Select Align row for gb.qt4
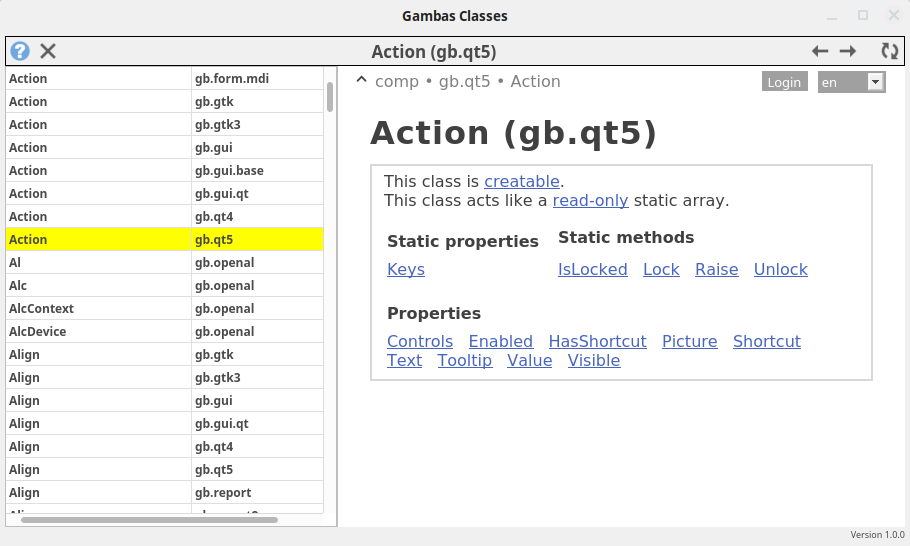Screen dimensions: 910x546 [165, 447]
